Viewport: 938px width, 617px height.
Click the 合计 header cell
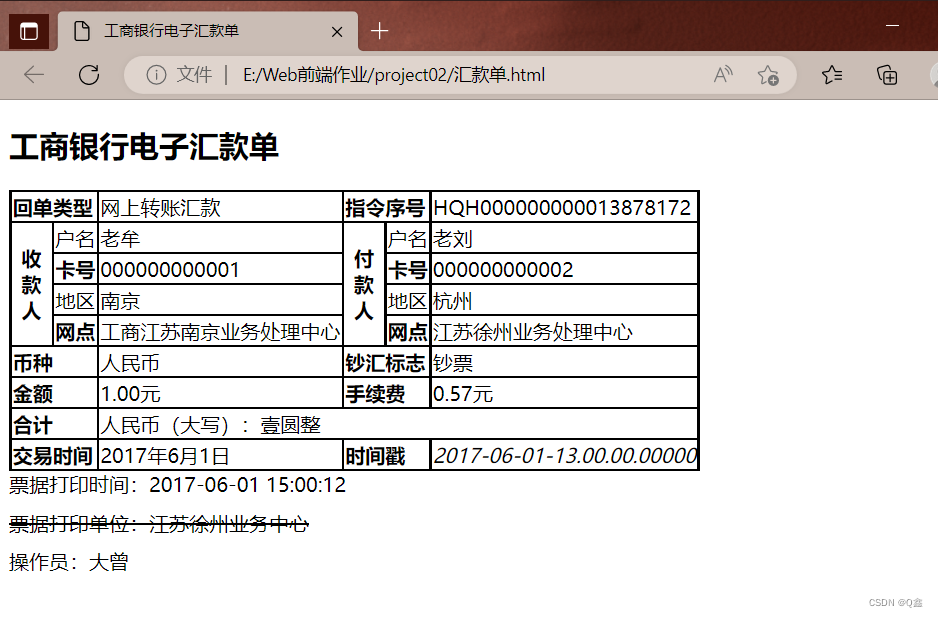(x=53, y=425)
